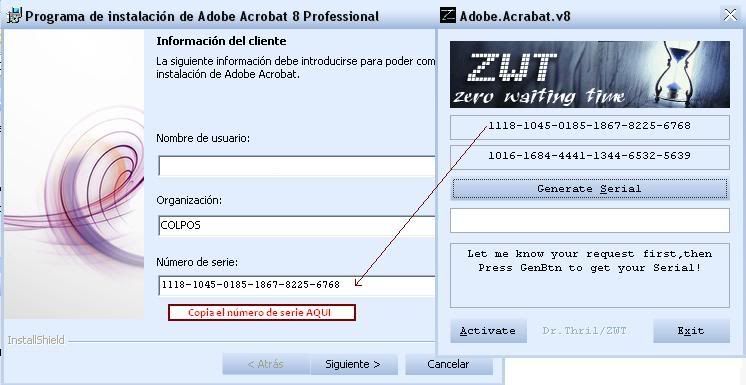Click the Adobe swirl artwork in the installer
746x385 pixels.
74,174
